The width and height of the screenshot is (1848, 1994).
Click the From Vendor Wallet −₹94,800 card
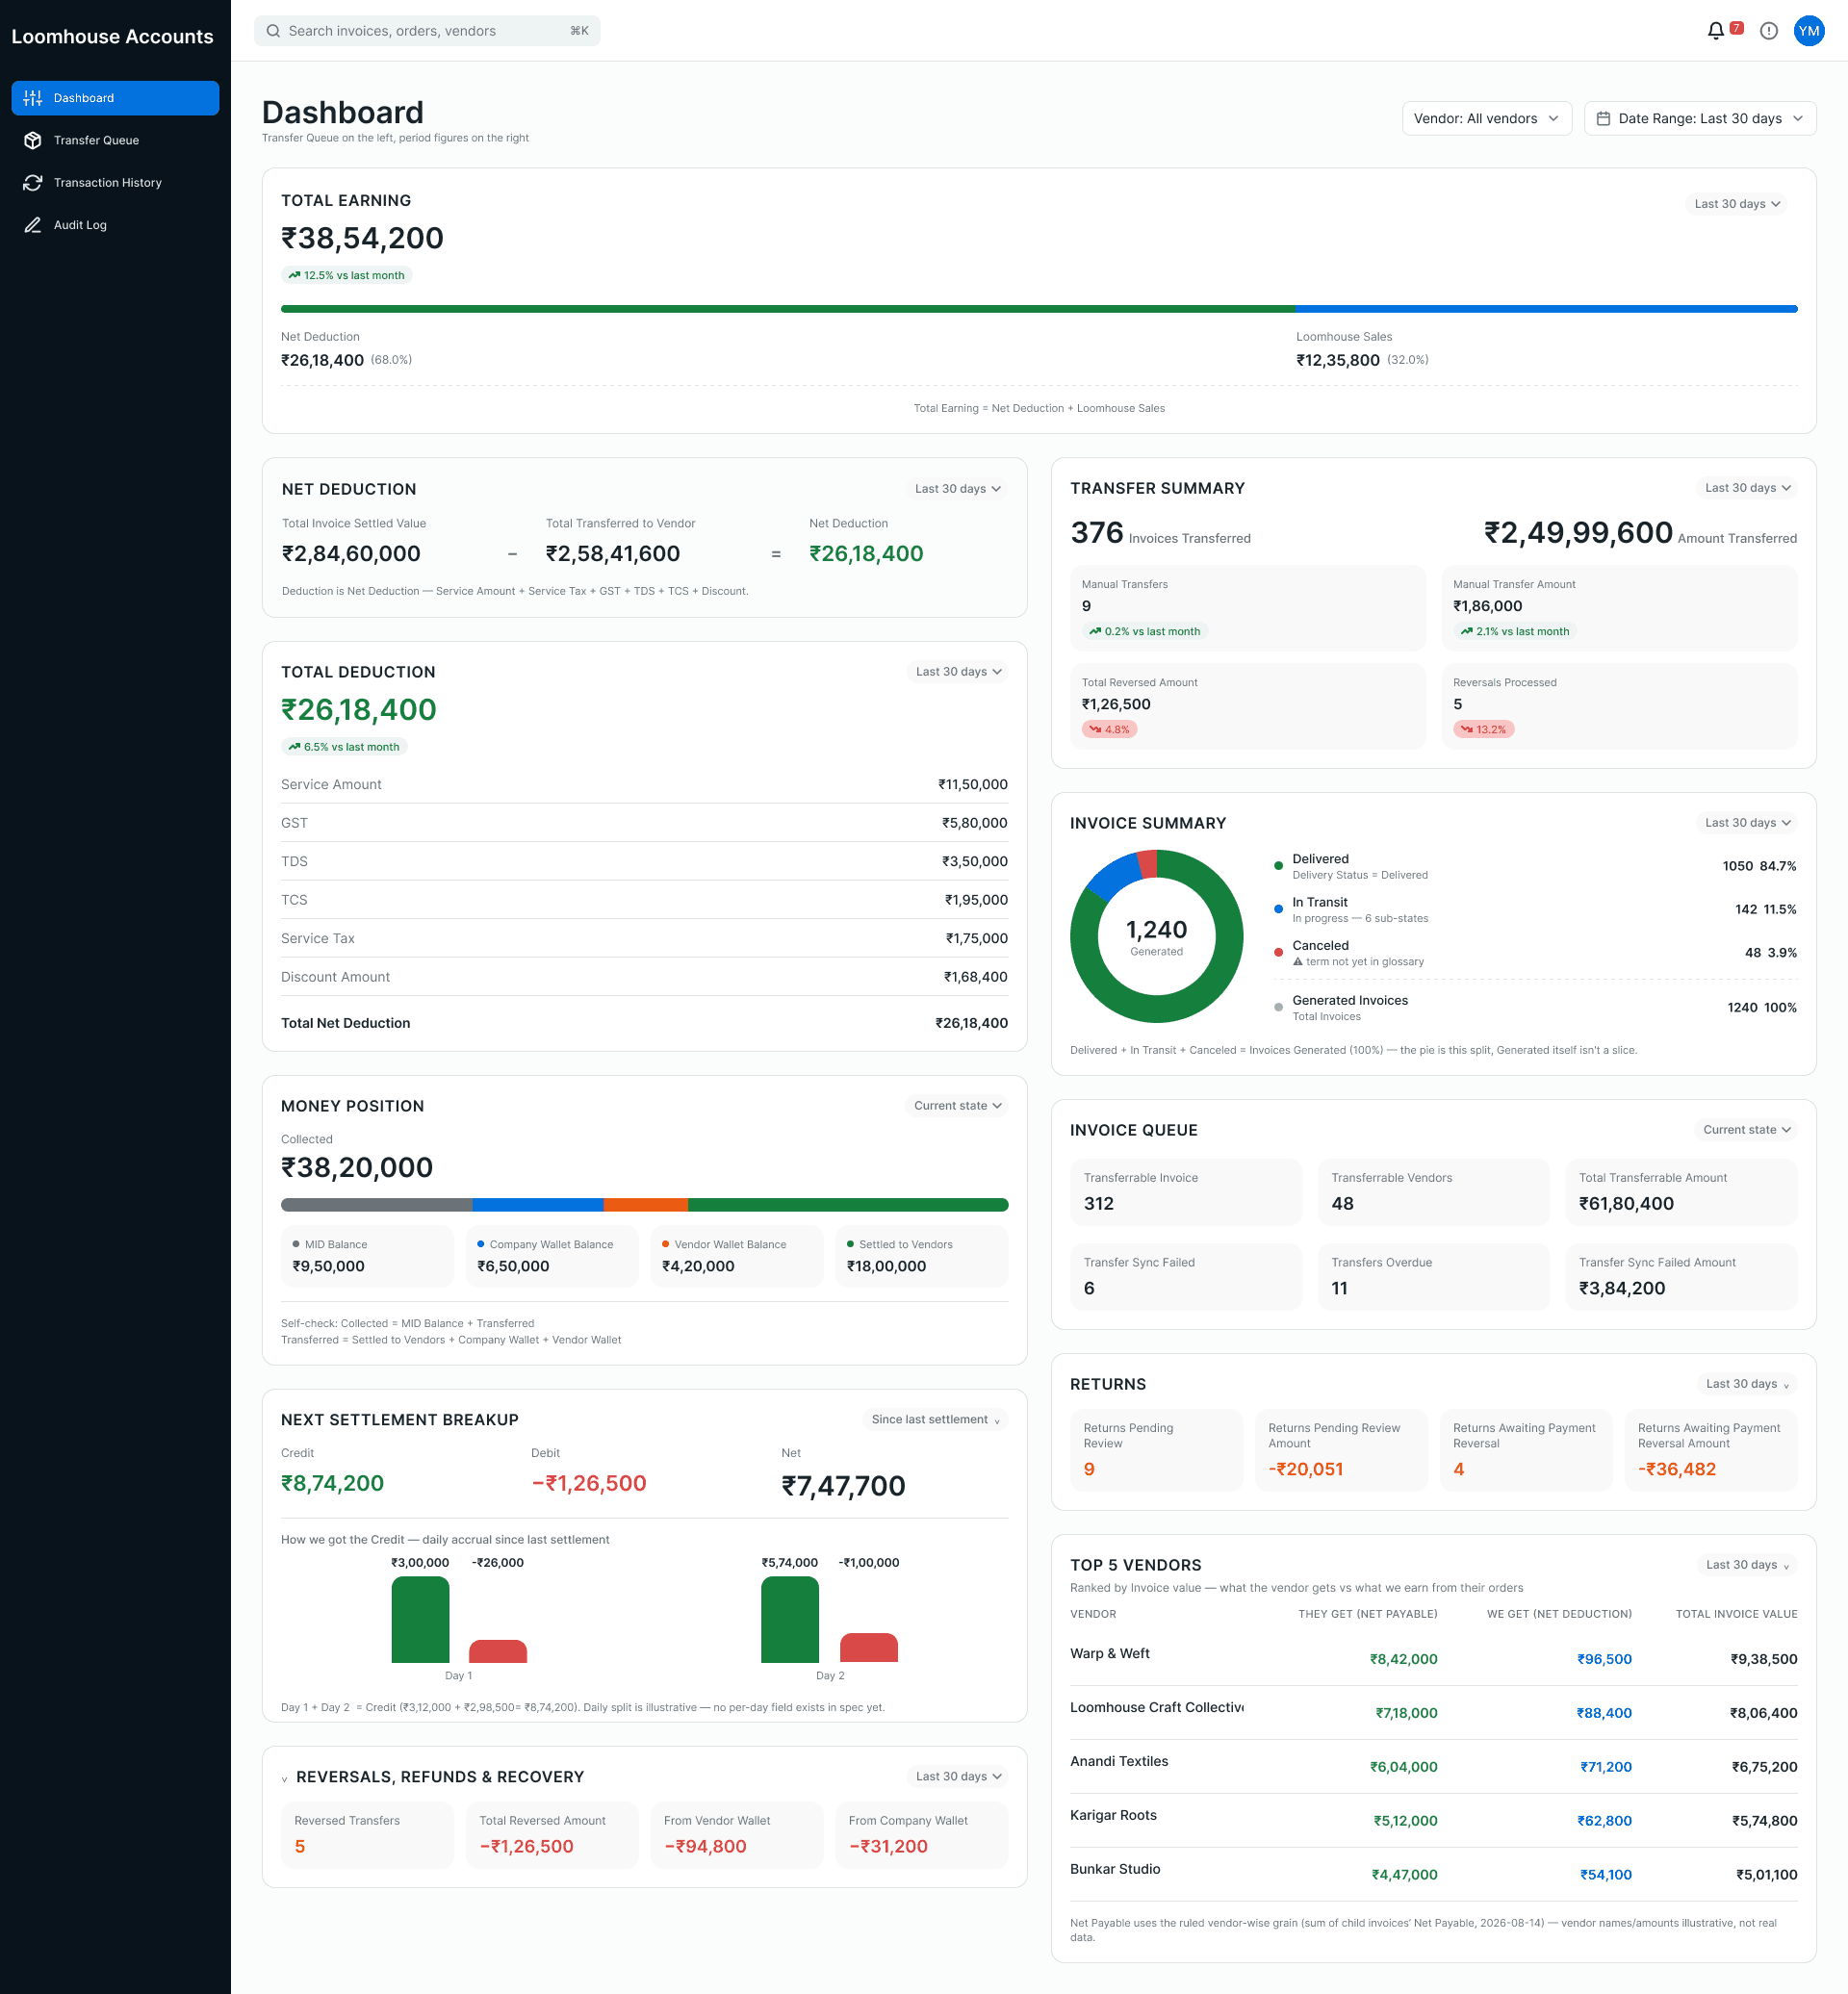[x=736, y=1835]
